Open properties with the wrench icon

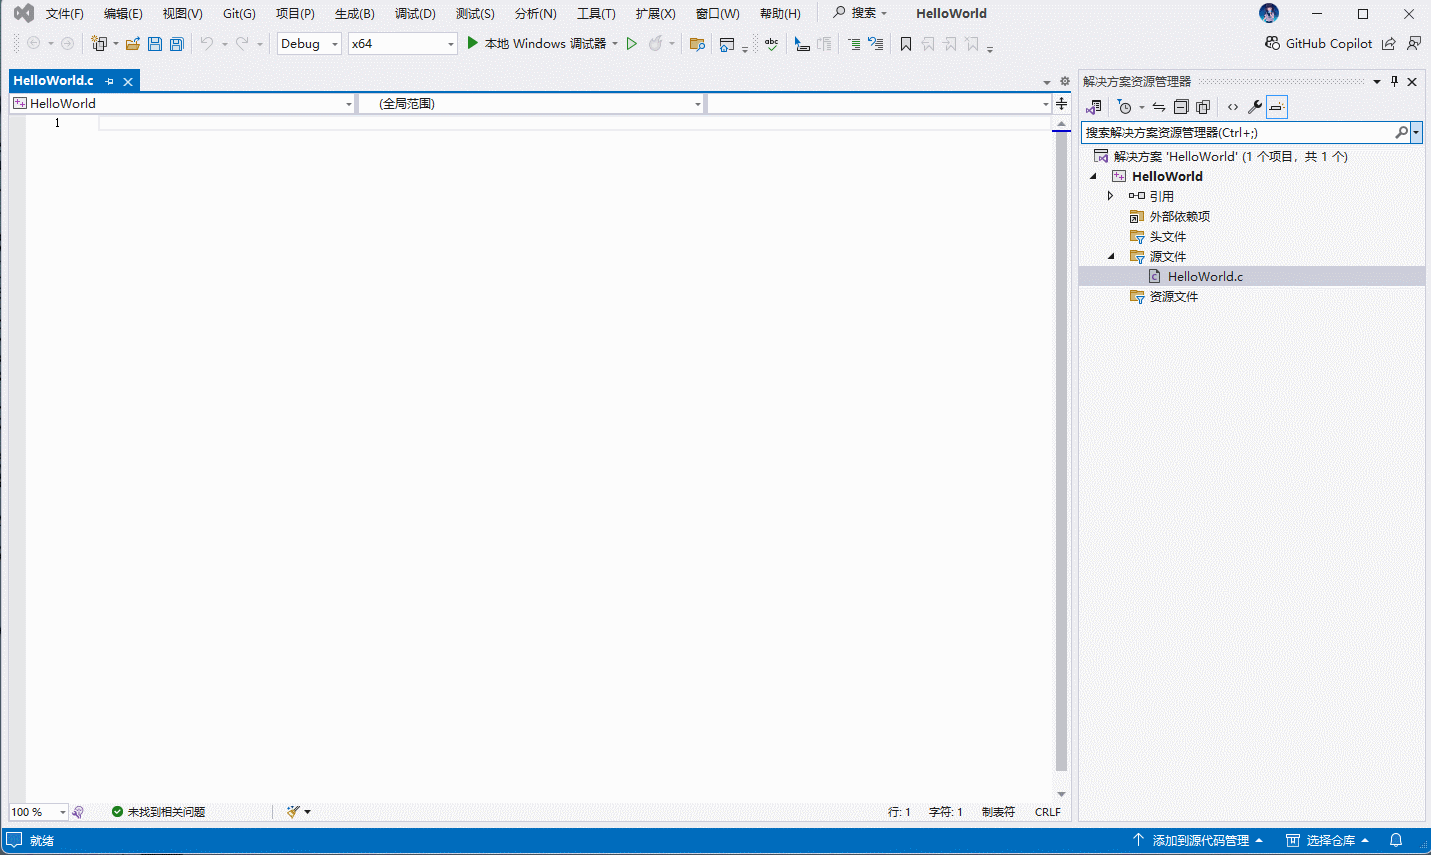(1255, 107)
